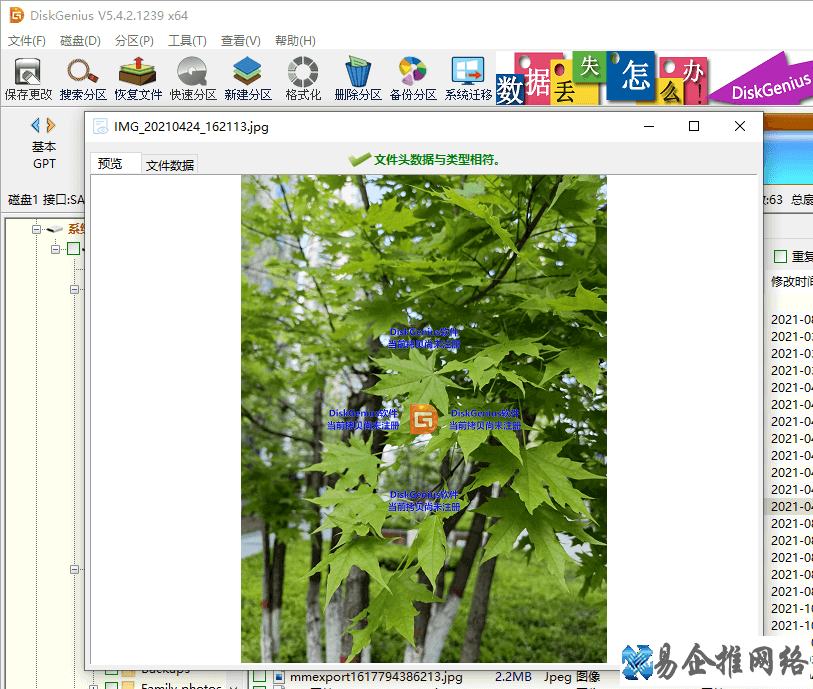Collapse the top disk node in the tree
Image resolution: width=813 pixels, height=689 pixels.
coord(37,229)
